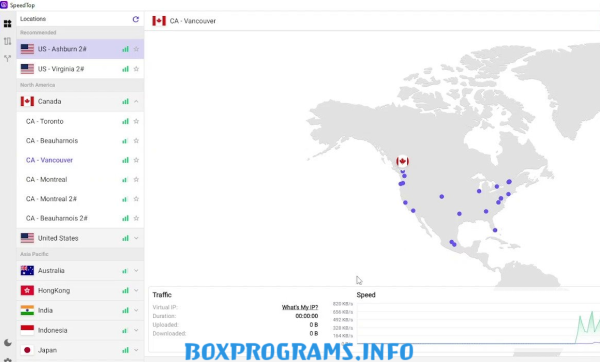Click the CA - Vancouver header title
Screen dimensions: 600x362
(x=192, y=21)
